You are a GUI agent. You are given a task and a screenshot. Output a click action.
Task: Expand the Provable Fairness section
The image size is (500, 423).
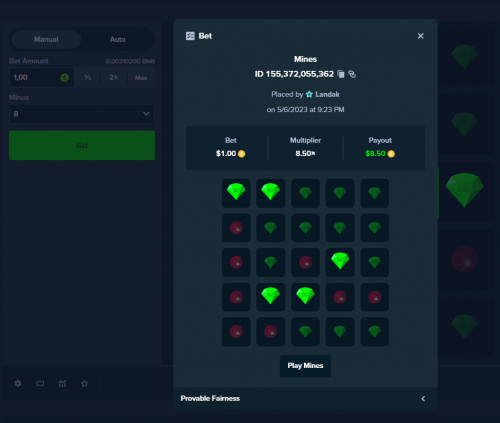tap(305, 398)
